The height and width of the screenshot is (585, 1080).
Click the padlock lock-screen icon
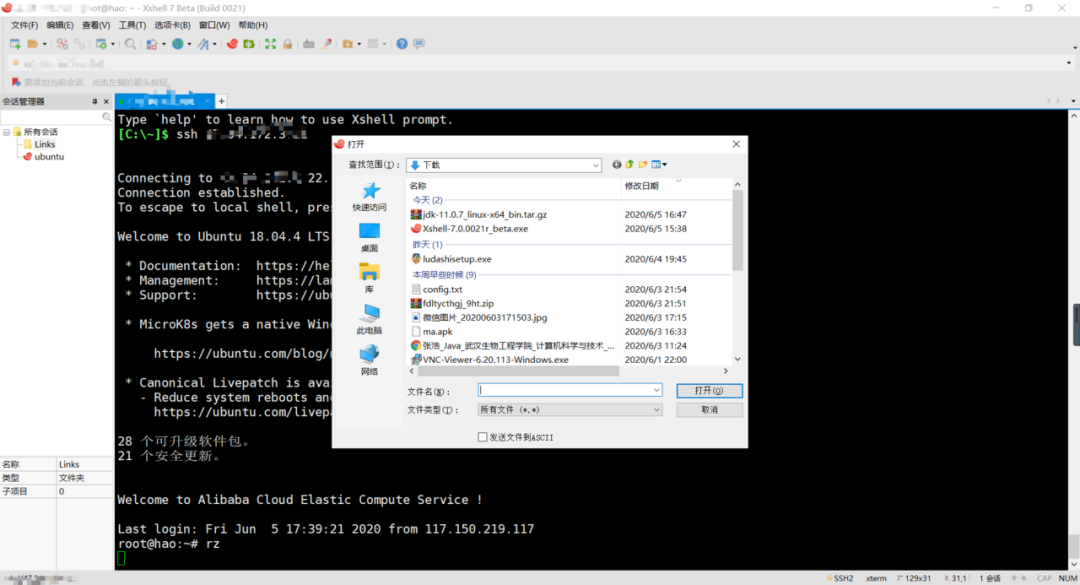pyautogui.click(x=287, y=44)
